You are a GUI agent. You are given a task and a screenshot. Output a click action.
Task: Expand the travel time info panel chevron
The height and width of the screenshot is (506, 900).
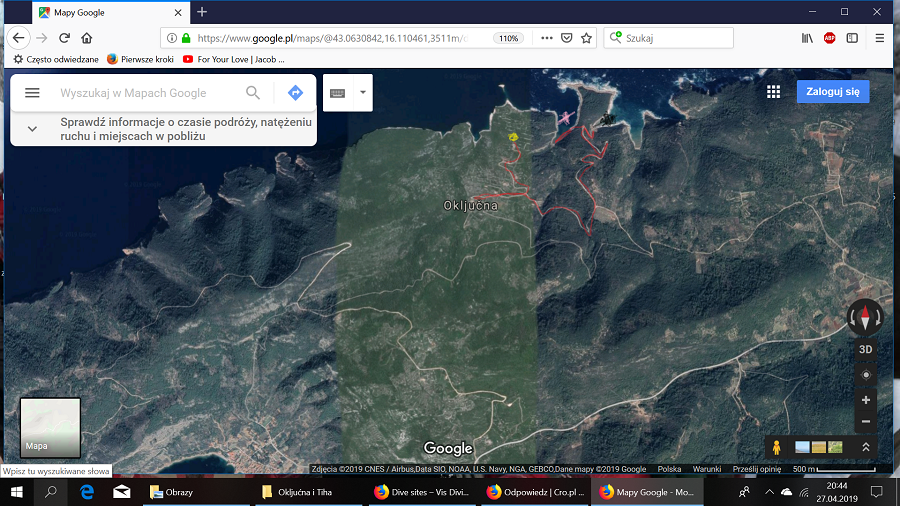pyautogui.click(x=32, y=129)
